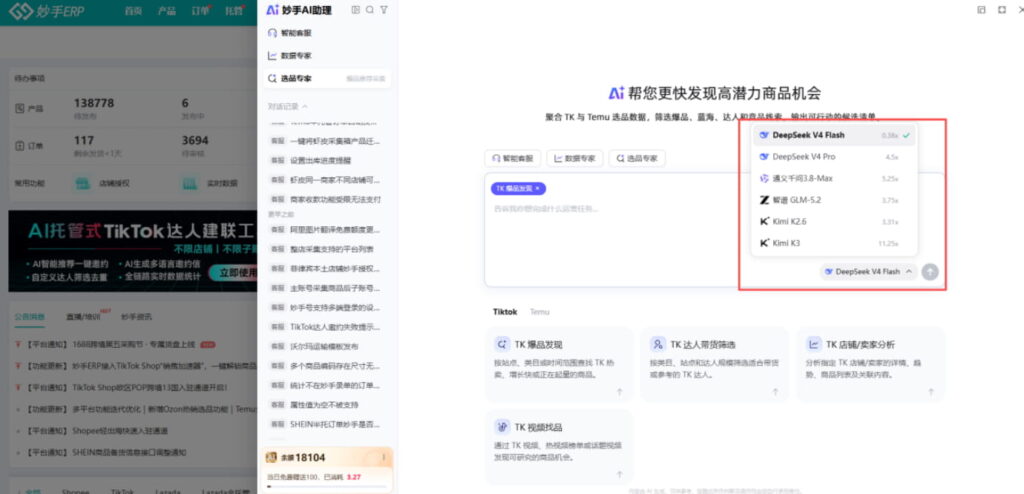Click the 立即使用 button on the banner
The height and width of the screenshot is (494, 1024).
[233, 272]
